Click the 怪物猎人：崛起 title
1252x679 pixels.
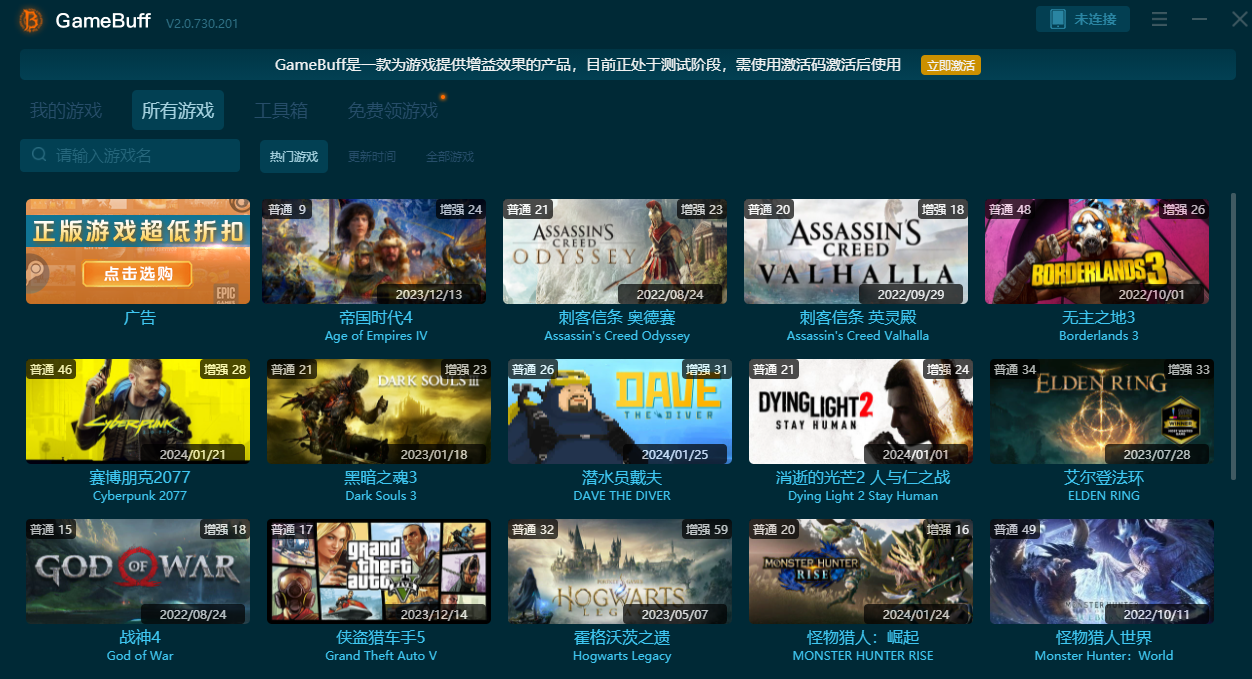pyautogui.click(x=863, y=637)
